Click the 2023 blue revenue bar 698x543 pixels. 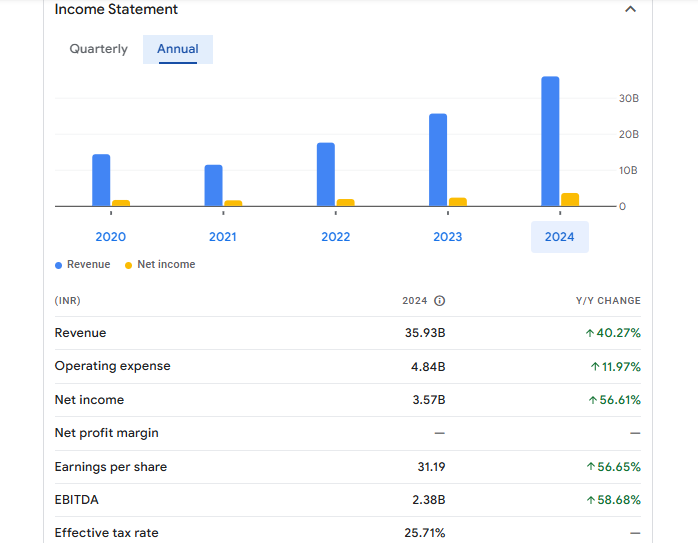coord(438,159)
